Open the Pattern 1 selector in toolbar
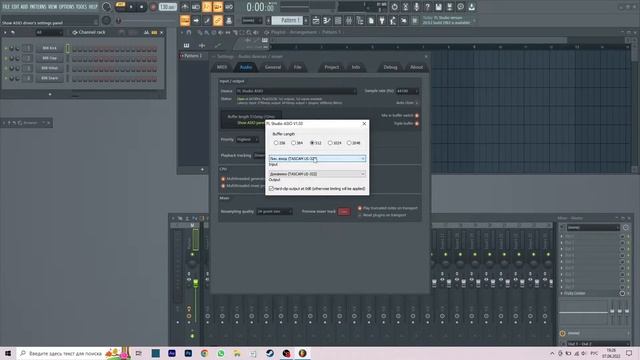Viewport: 640px width, 360px height. pyautogui.click(x=287, y=20)
